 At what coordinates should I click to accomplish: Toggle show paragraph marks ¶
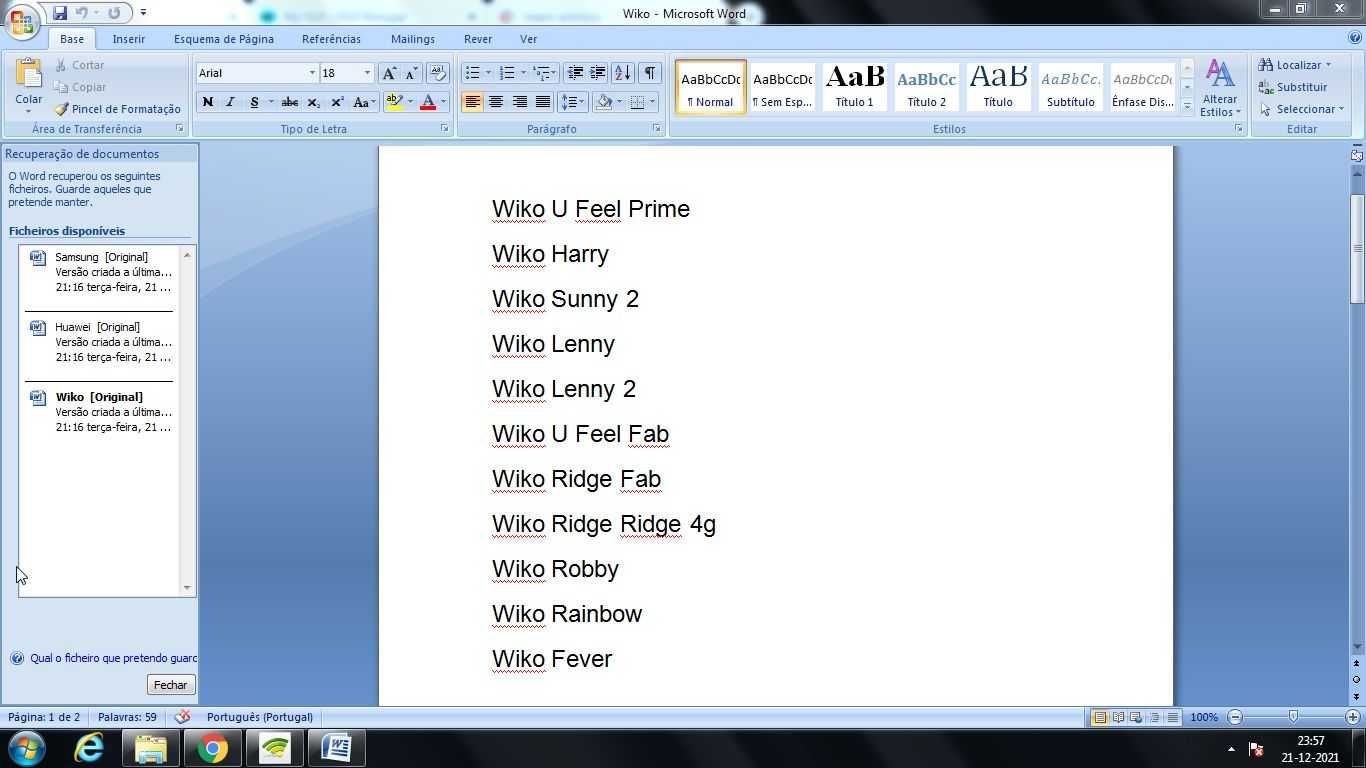pos(650,73)
